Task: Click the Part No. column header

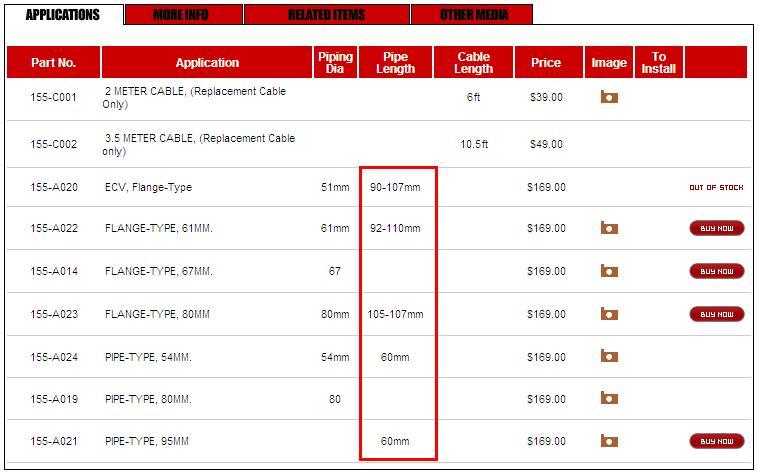Action: coord(53,63)
